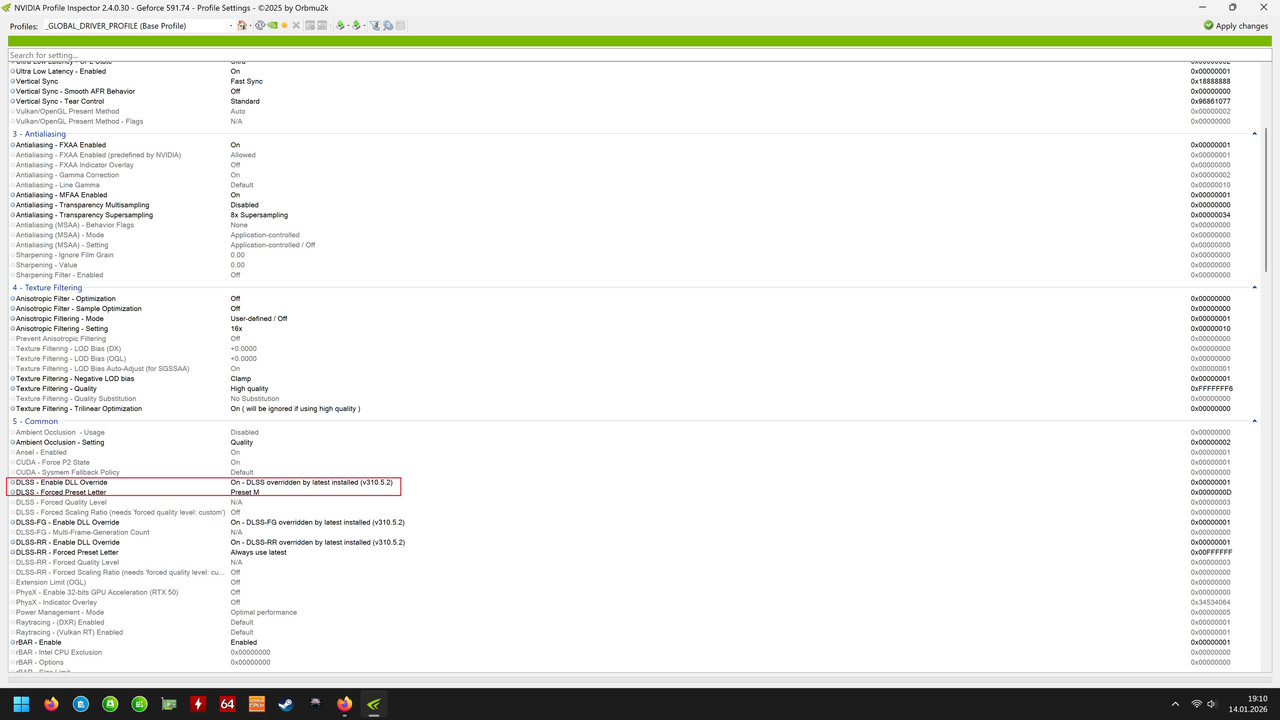The image size is (1280, 720).
Task: Open the red 64 app in taskbar
Action: pyautogui.click(x=227, y=704)
